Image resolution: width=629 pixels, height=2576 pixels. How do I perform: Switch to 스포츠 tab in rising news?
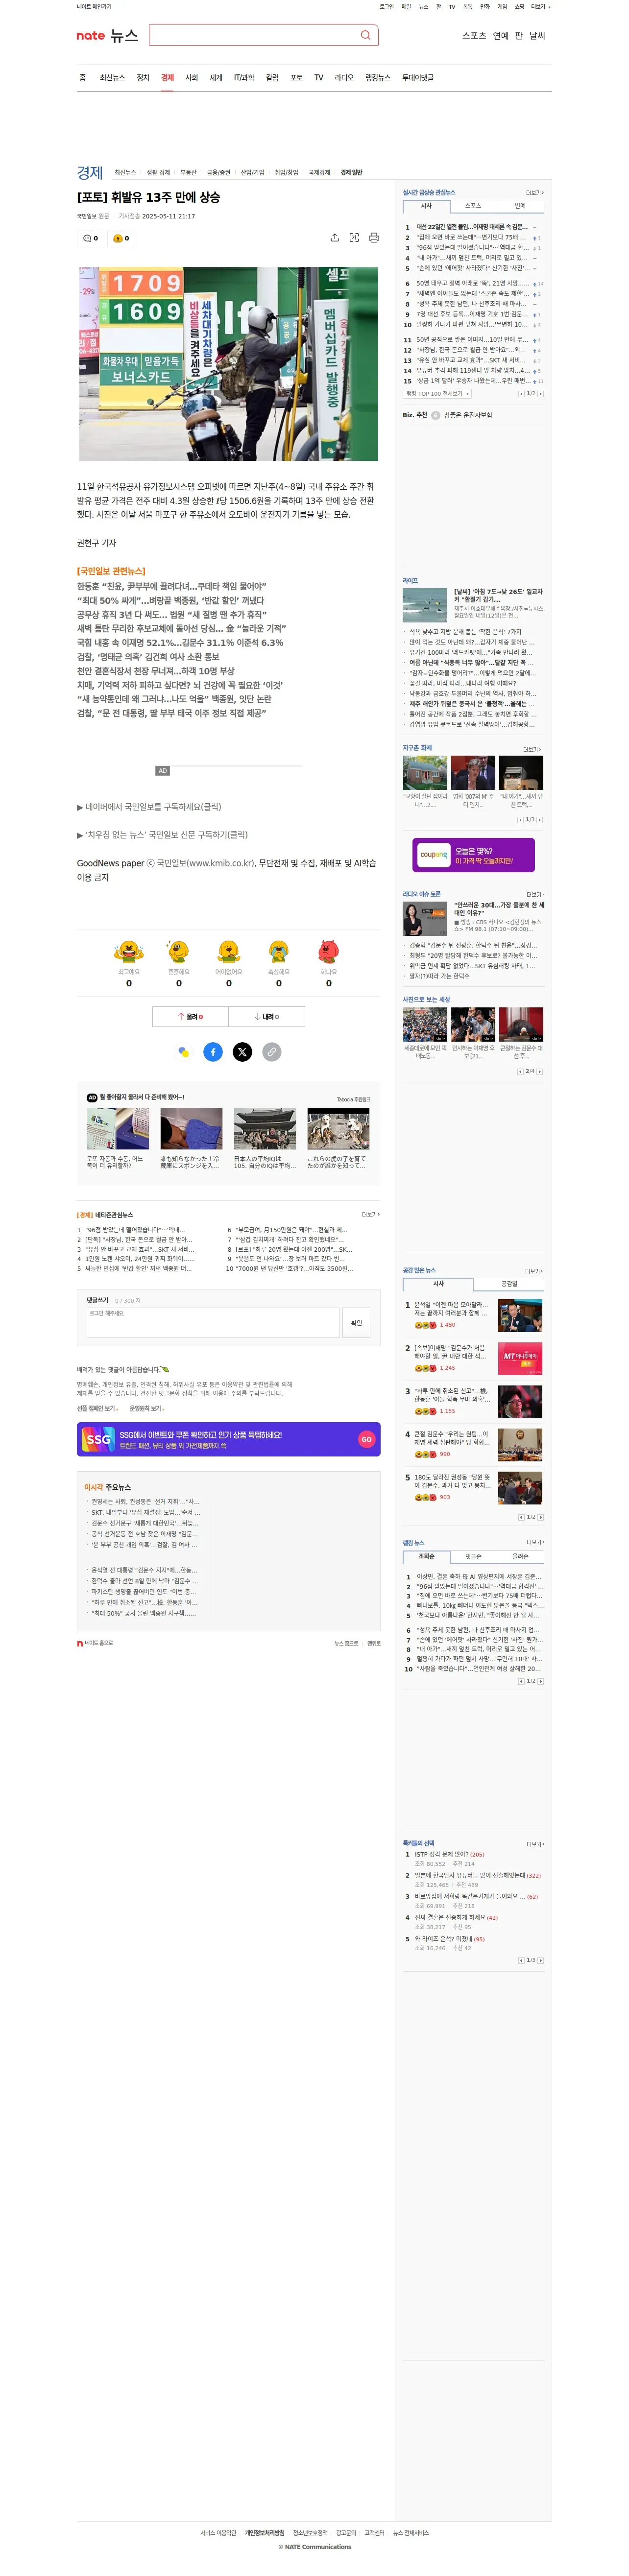(473, 206)
